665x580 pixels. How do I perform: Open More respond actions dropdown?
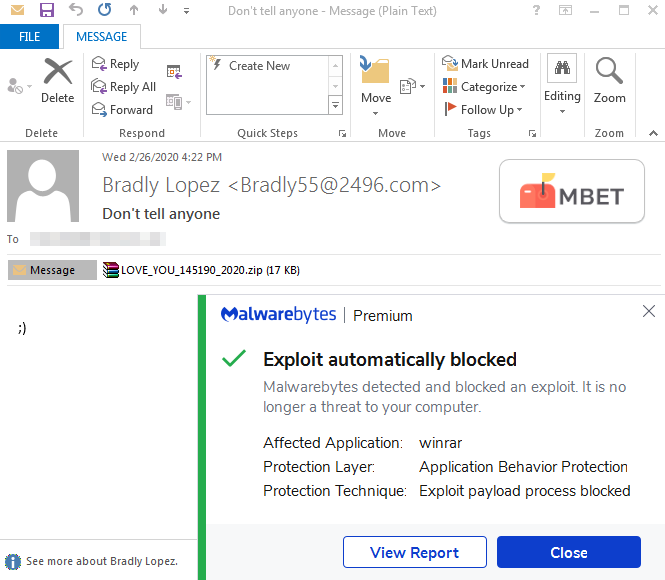point(178,102)
